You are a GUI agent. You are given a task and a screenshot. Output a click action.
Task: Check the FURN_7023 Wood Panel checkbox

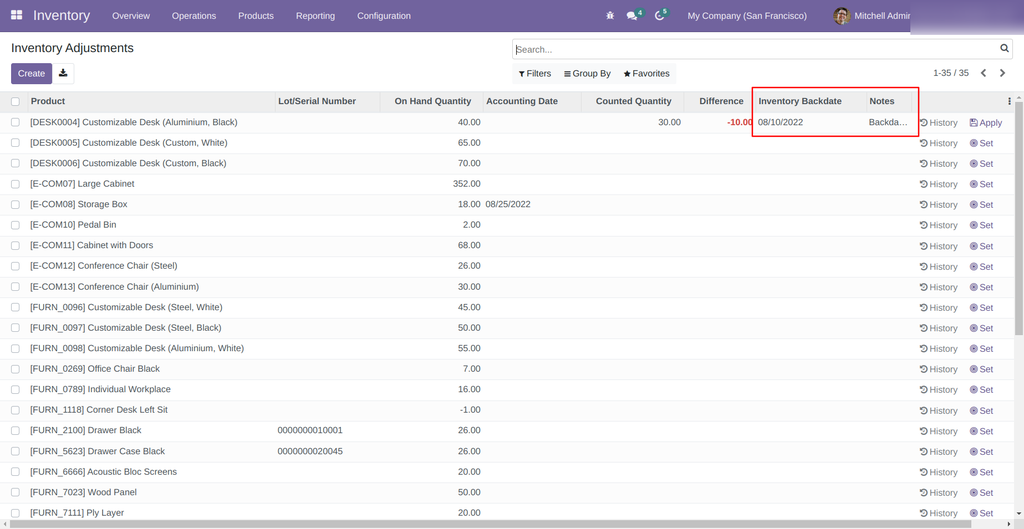[15, 492]
